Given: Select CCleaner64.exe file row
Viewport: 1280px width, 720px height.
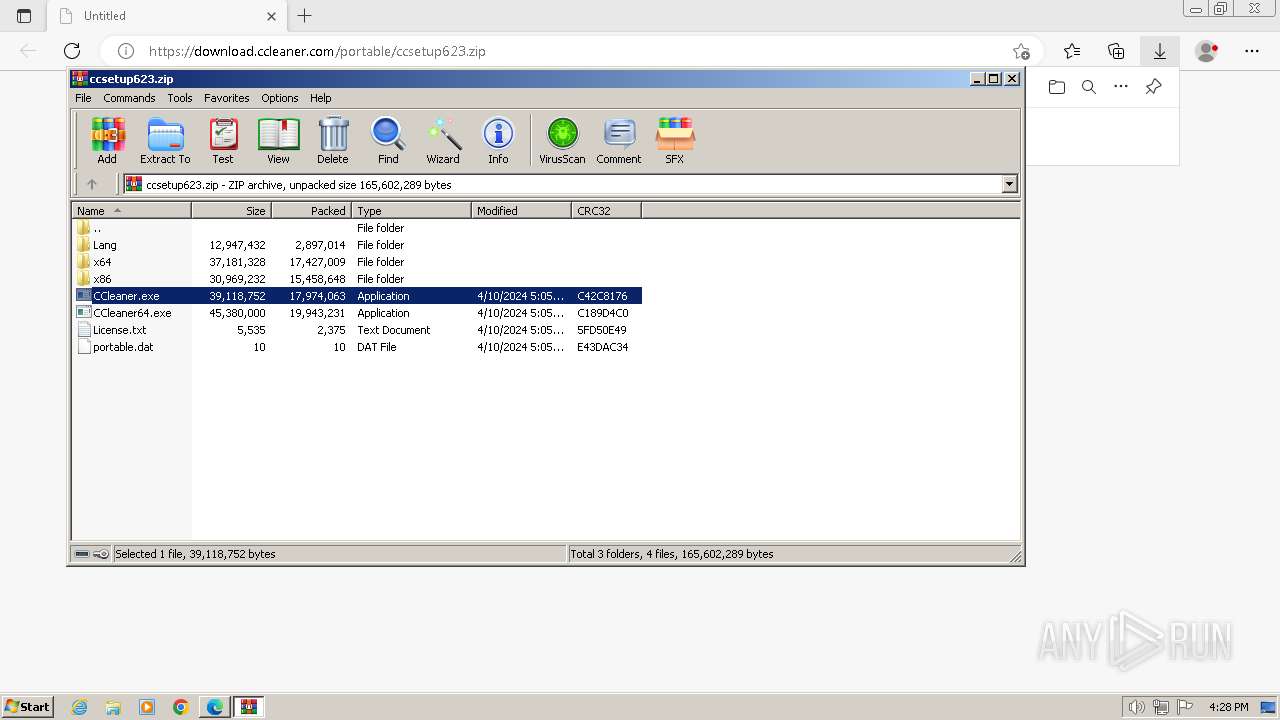Looking at the screenshot, I should pyautogui.click(x=357, y=313).
